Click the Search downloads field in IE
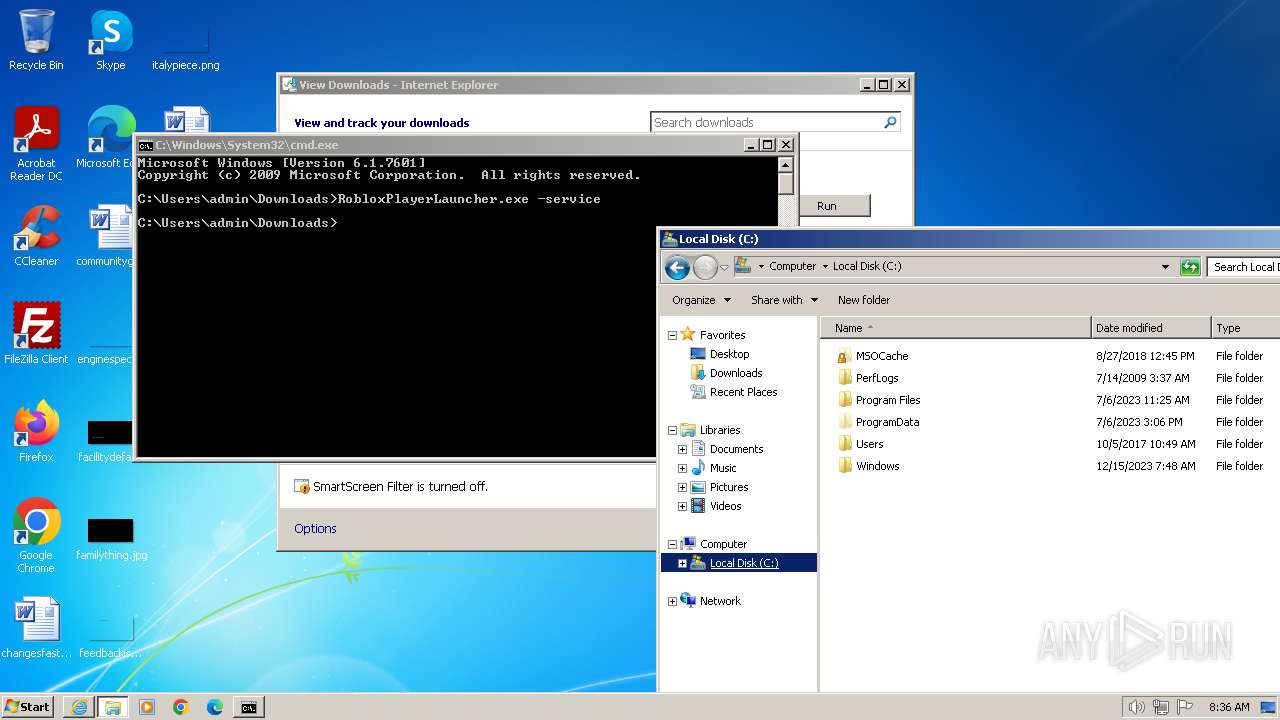 pyautogui.click(x=775, y=122)
